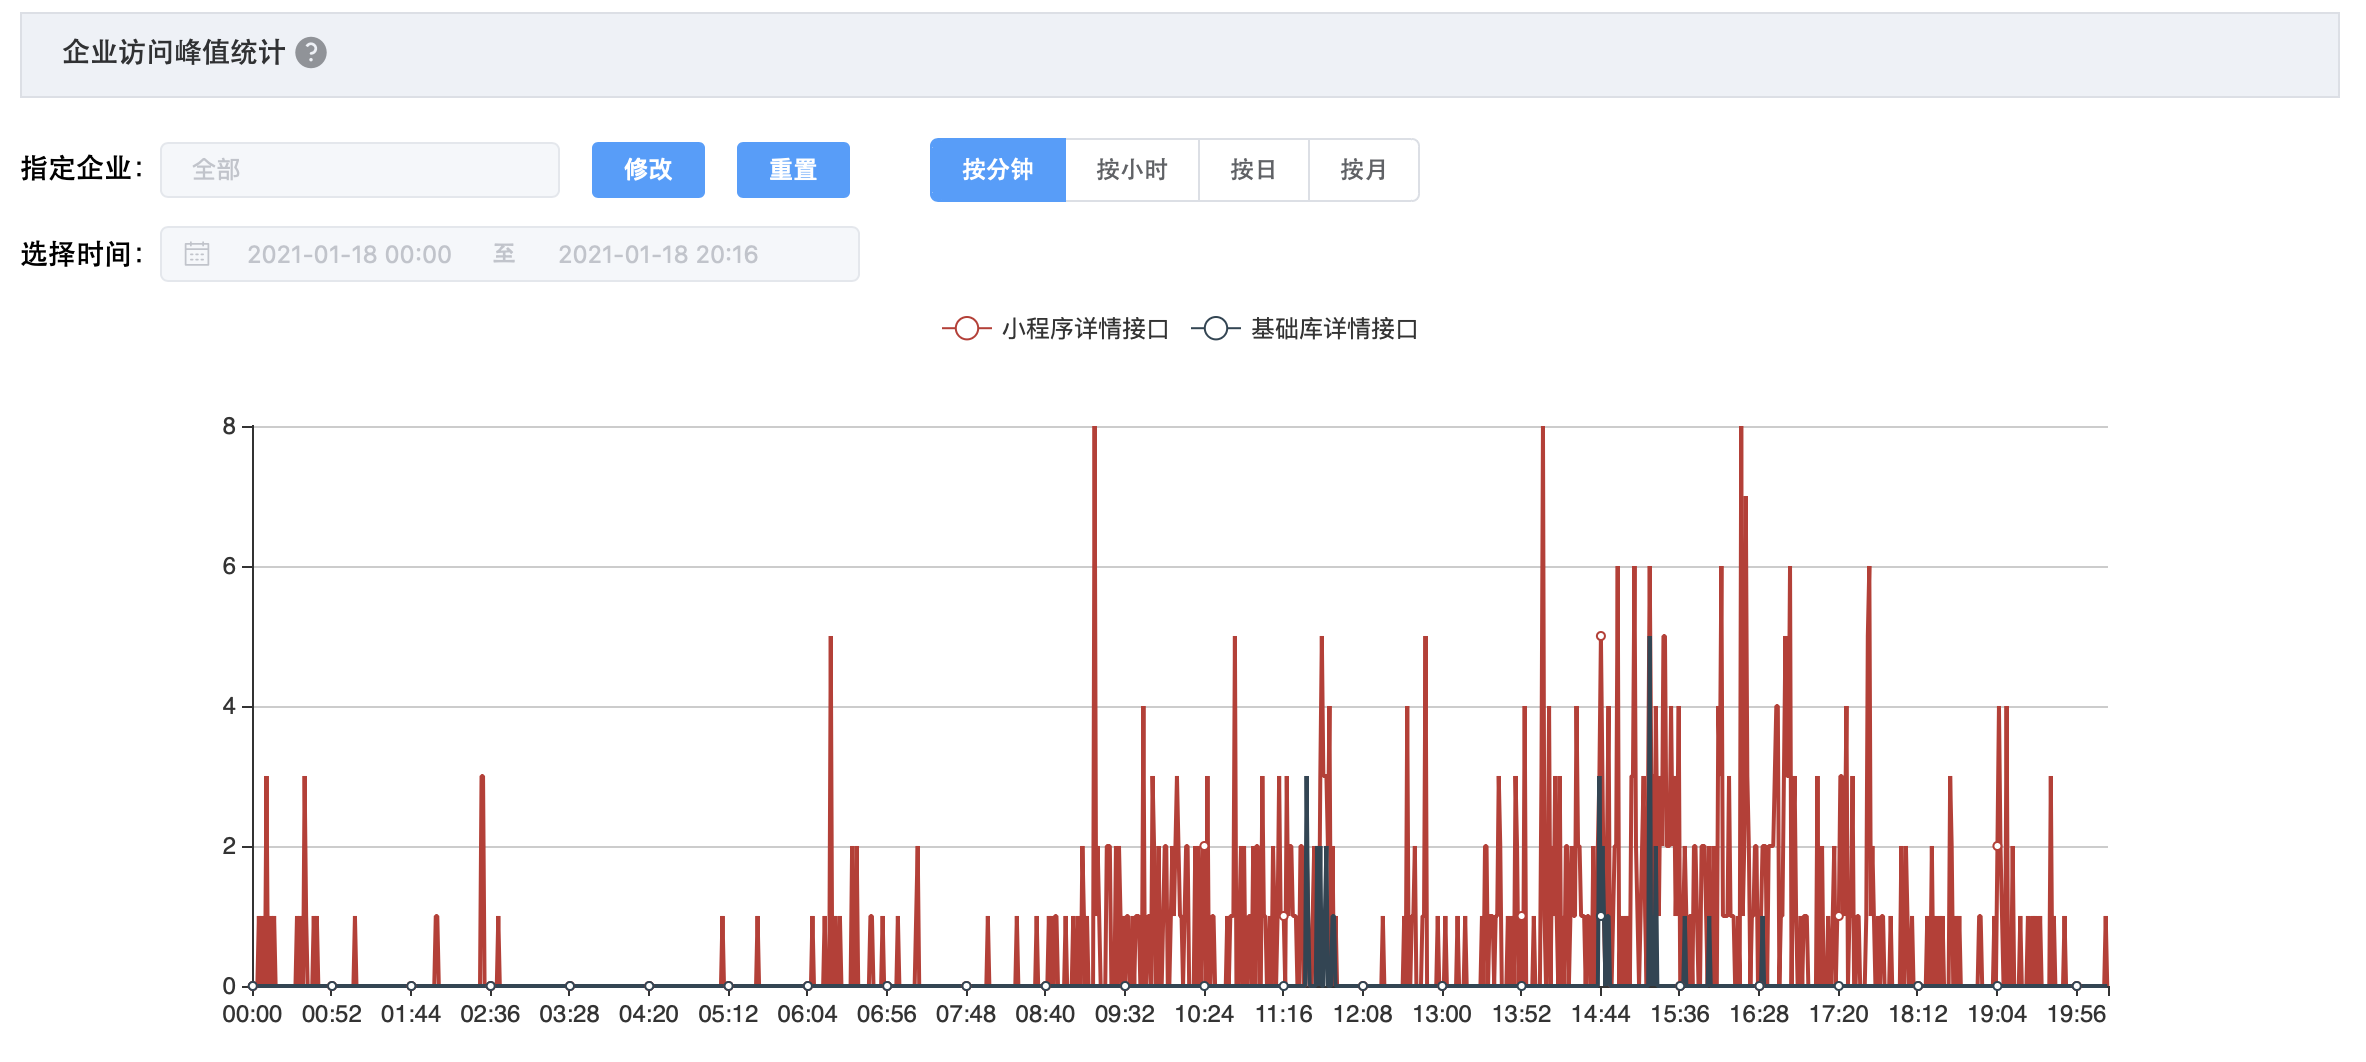This screenshot has height=1062, width=2366.
Task: Click the red legend circle marker
Action: [x=966, y=328]
